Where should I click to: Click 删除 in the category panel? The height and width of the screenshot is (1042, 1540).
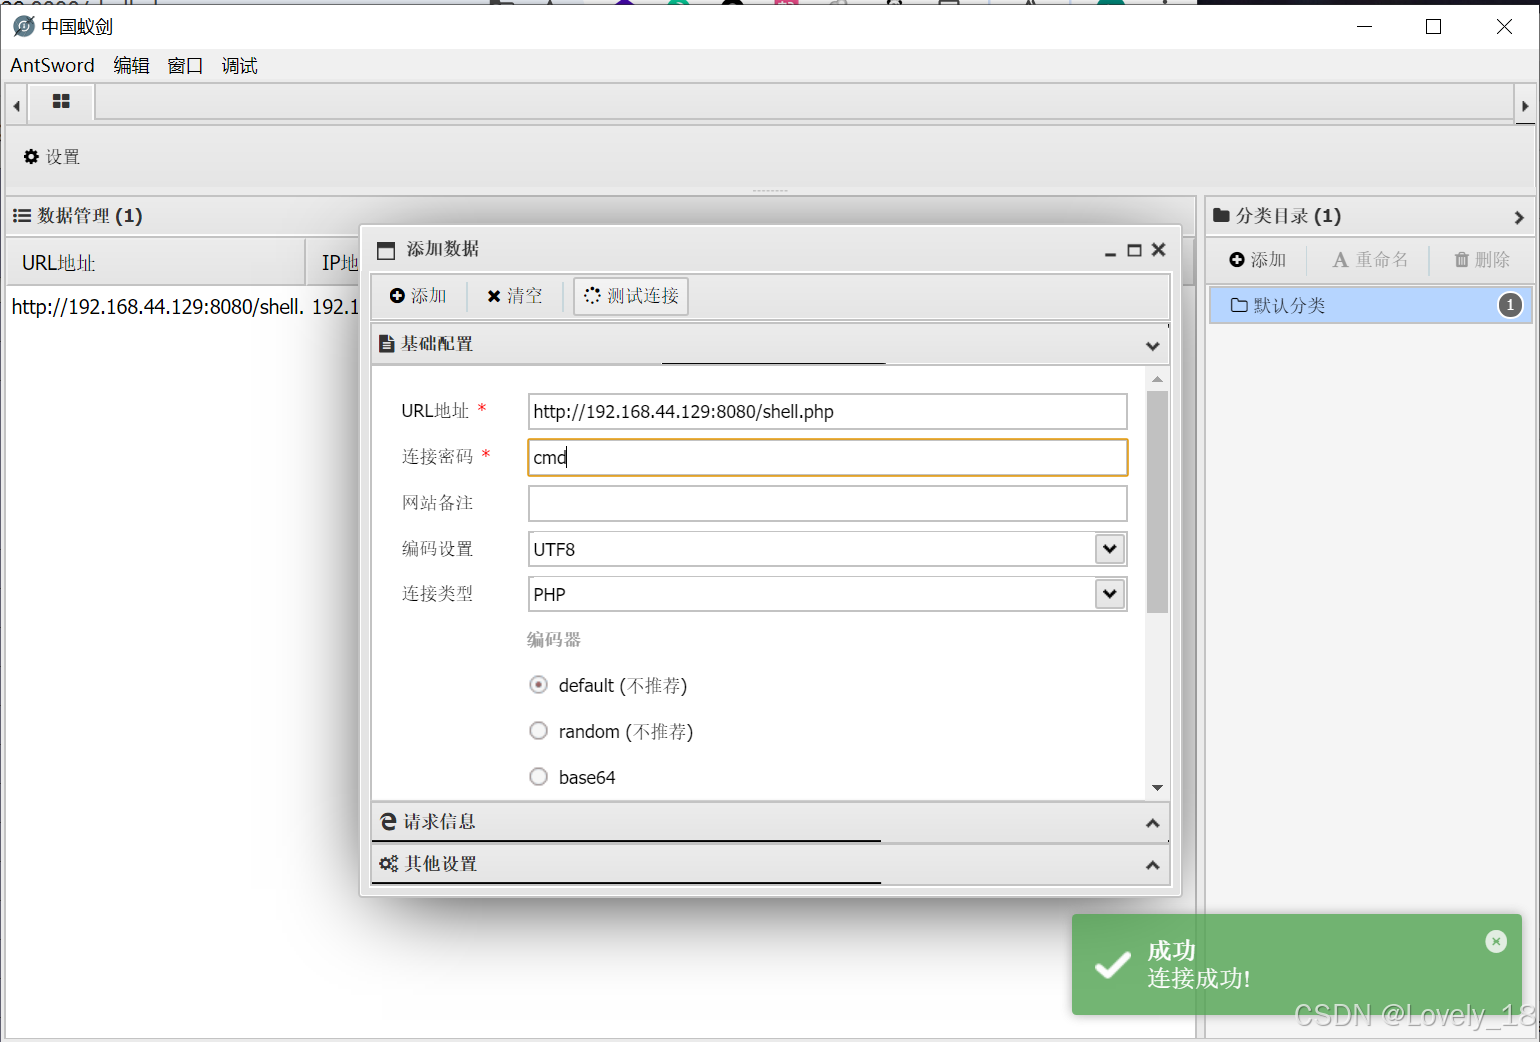pos(1482,260)
